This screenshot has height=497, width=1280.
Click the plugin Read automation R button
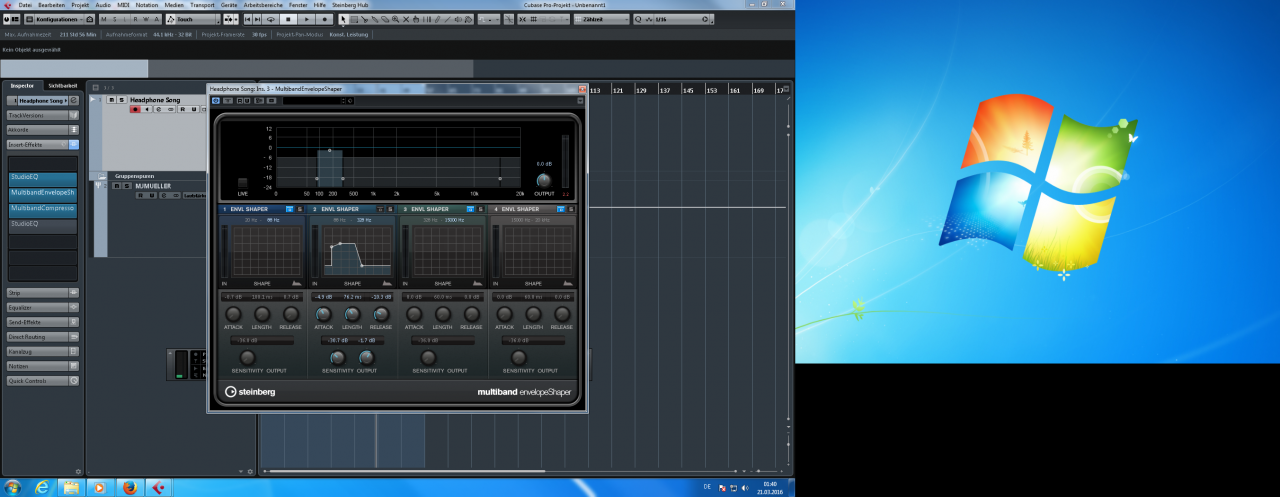click(239, 100)
